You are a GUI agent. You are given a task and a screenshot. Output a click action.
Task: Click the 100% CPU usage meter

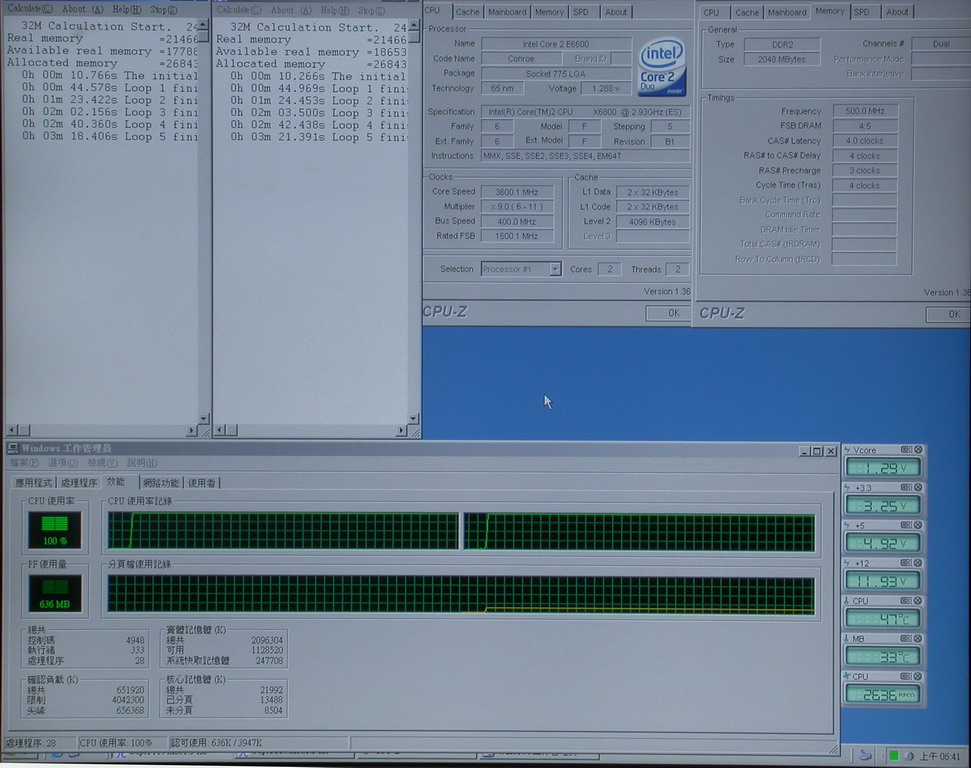(x=54, y=530)
